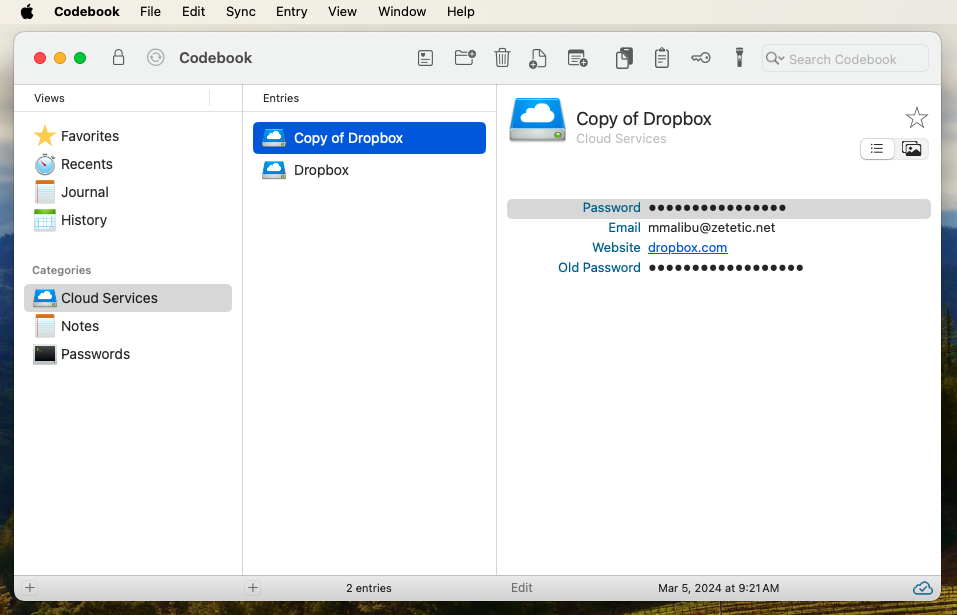Select the Copy of Dropbox entry

pyautogui.click(x=369, y=138)
